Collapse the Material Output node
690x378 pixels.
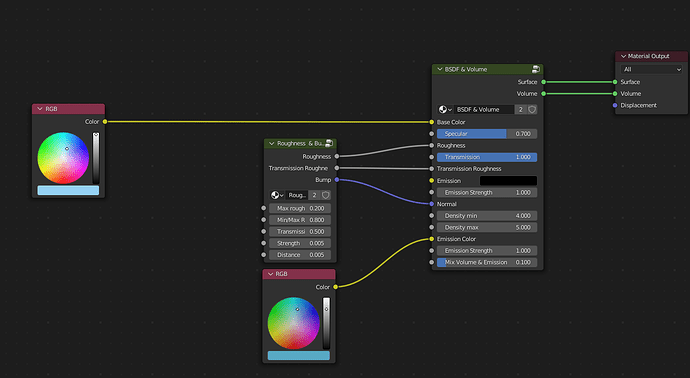[623, 56]
